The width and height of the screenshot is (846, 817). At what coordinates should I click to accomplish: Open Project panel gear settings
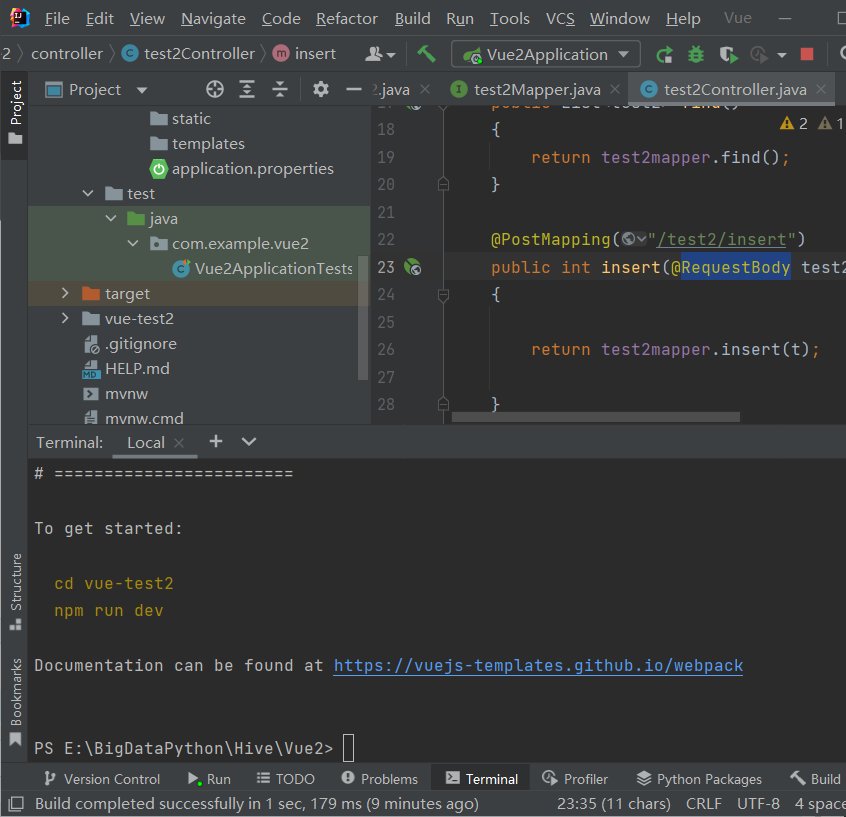pos(320,90)
